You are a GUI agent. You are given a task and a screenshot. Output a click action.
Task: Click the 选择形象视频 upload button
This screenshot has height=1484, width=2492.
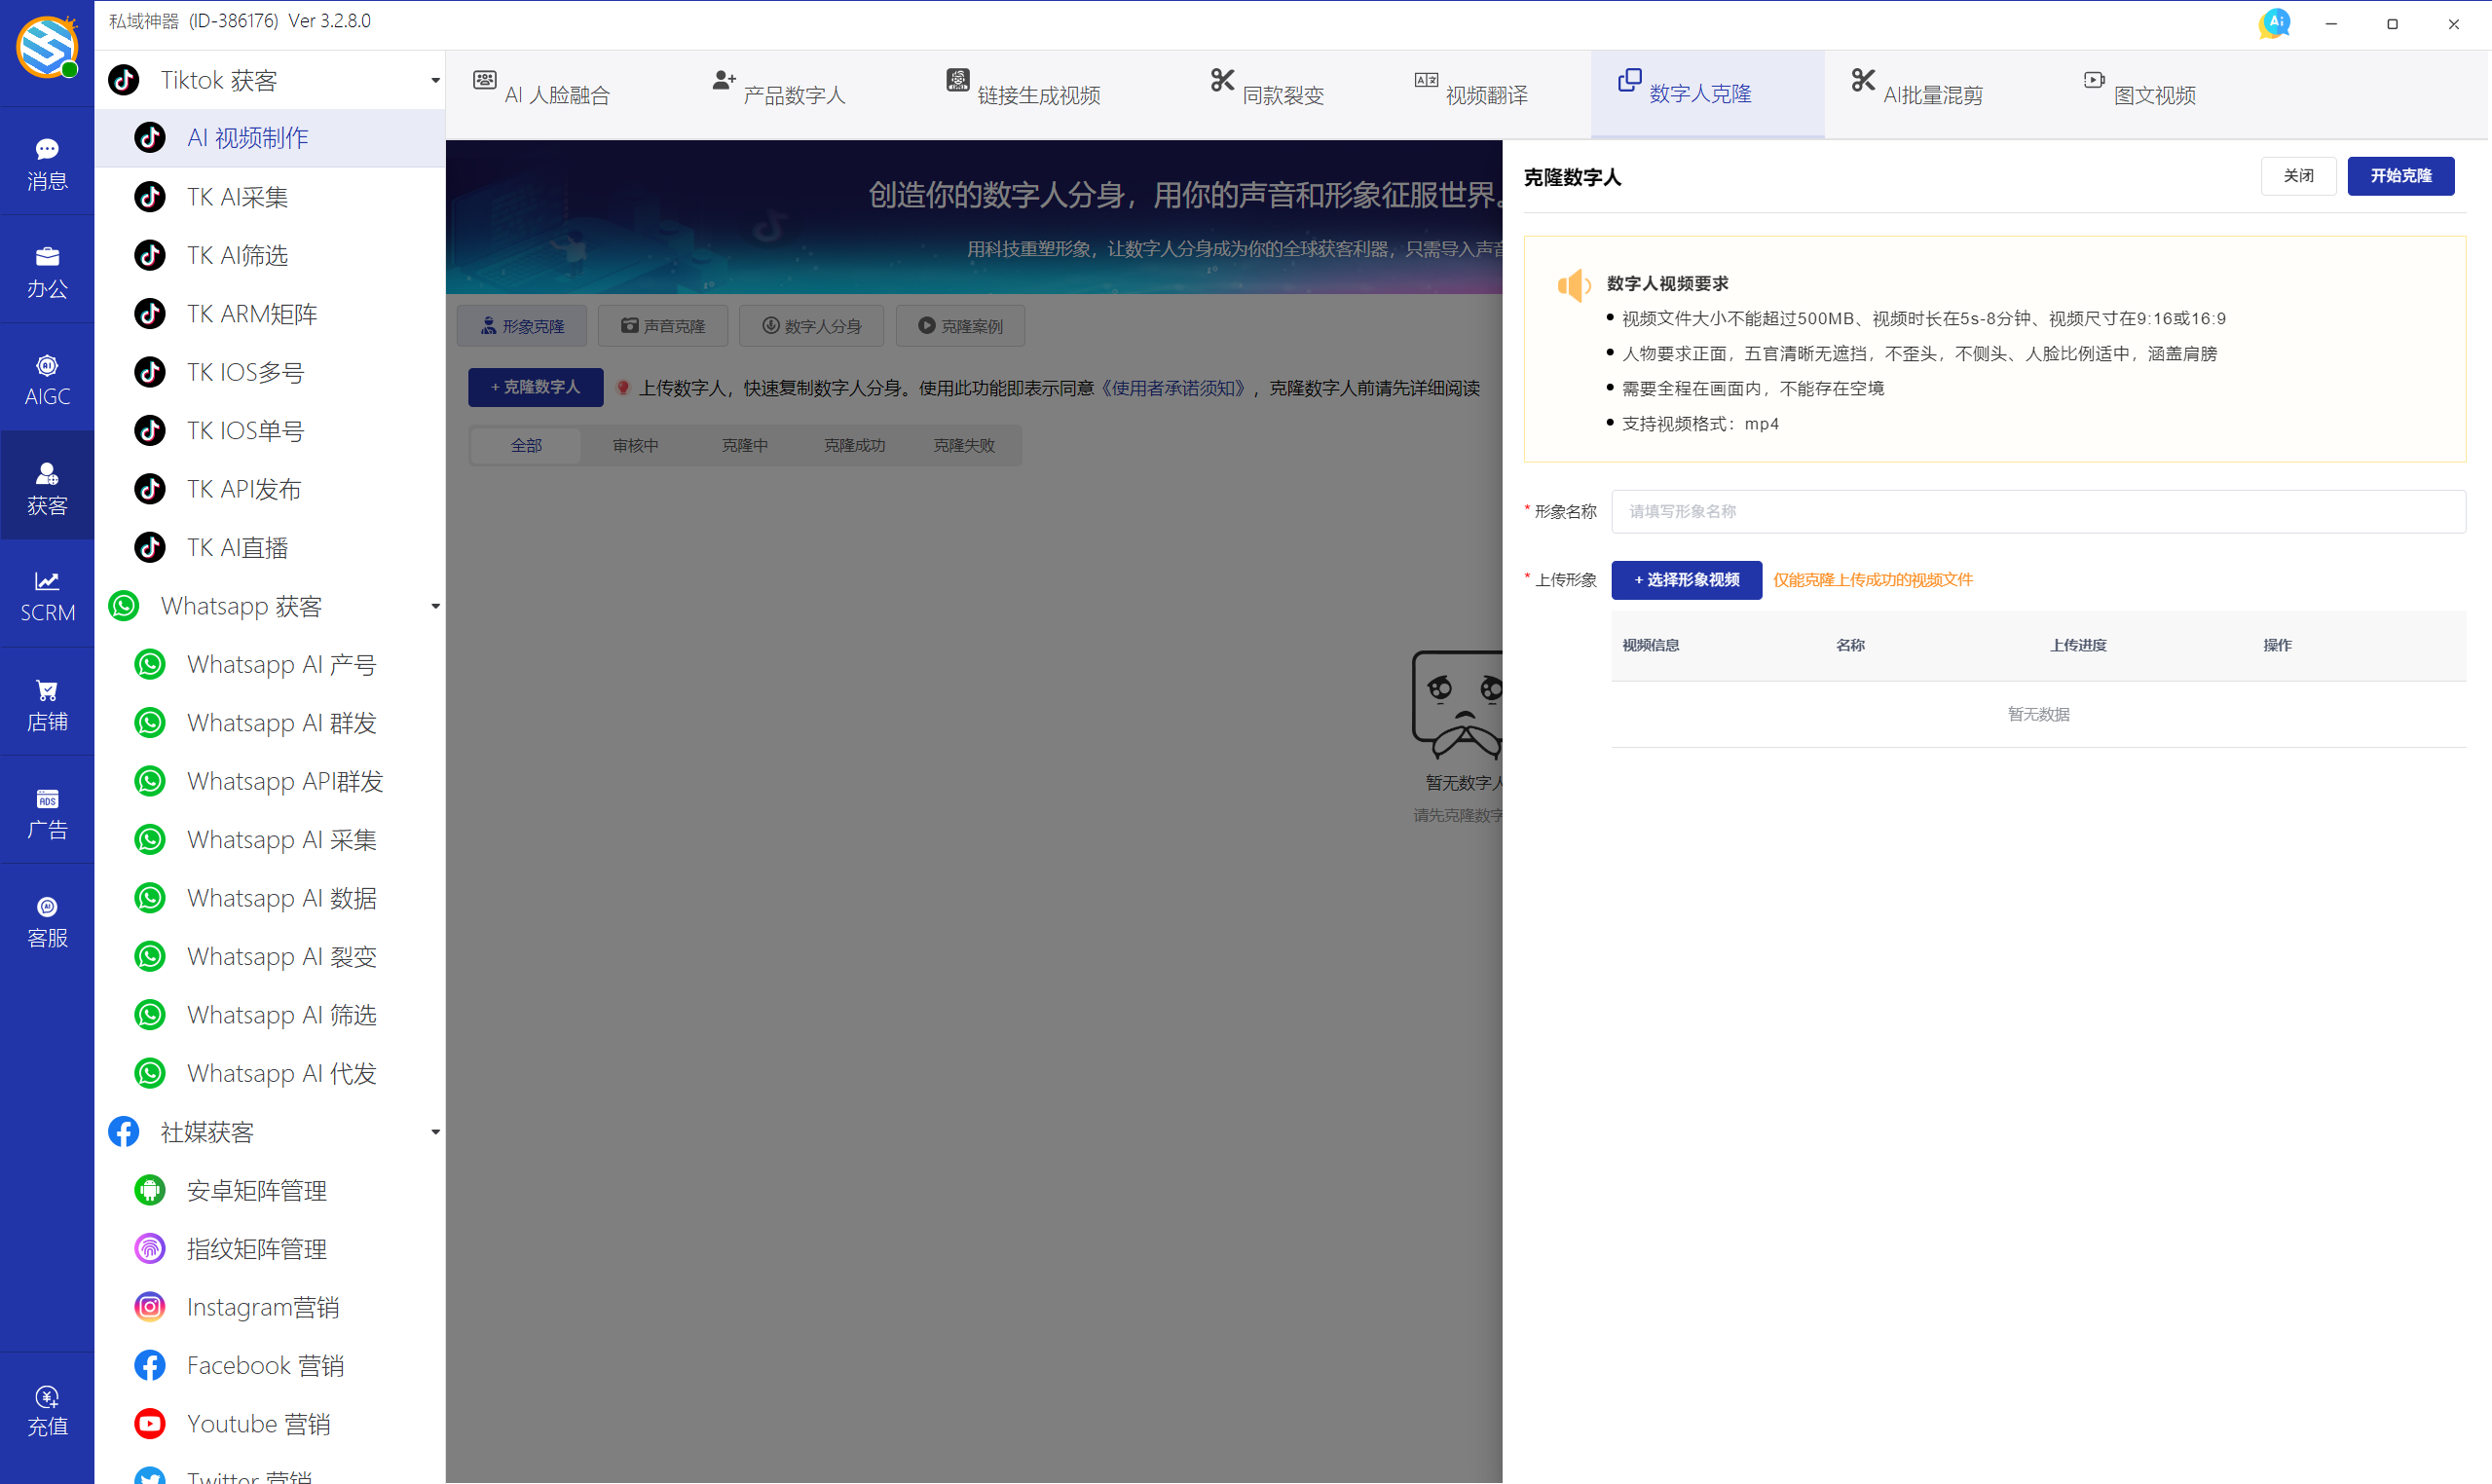pos(1686,580)
